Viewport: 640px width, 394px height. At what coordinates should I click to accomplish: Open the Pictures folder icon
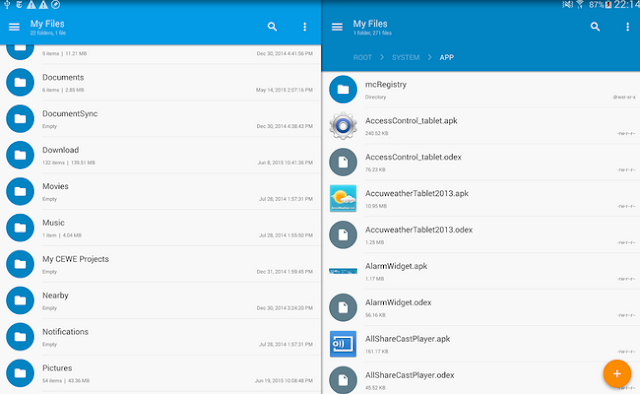pos(20,373)
